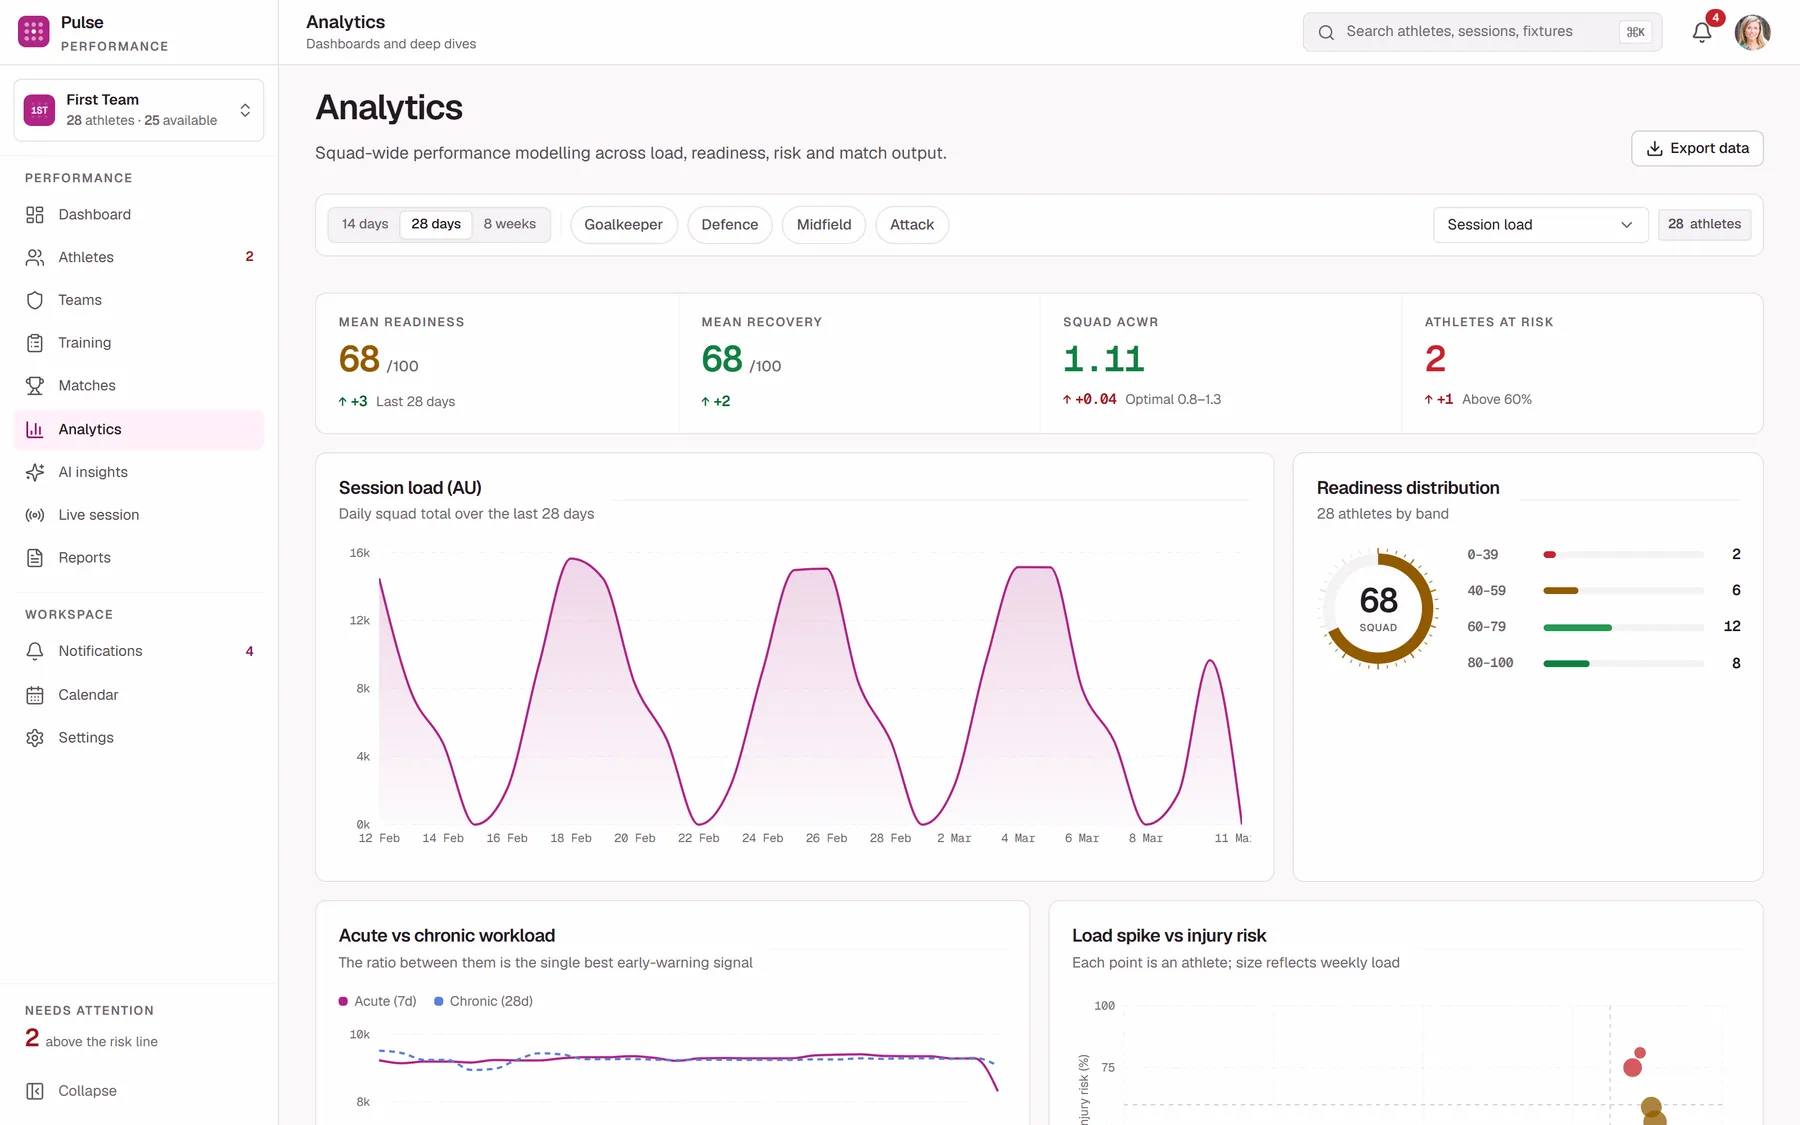Click the Mean Readiness stat card value

click(359, 359)
